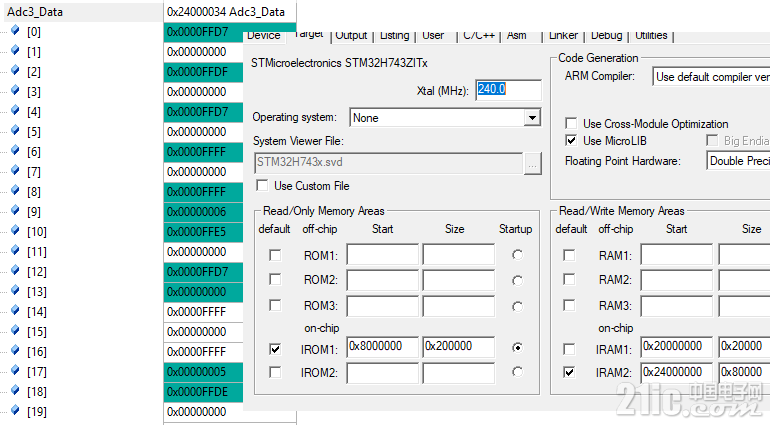770x425 pixels.
Task: Click the blue diamond icon of element [14]
Action: (x=15, y=311)
